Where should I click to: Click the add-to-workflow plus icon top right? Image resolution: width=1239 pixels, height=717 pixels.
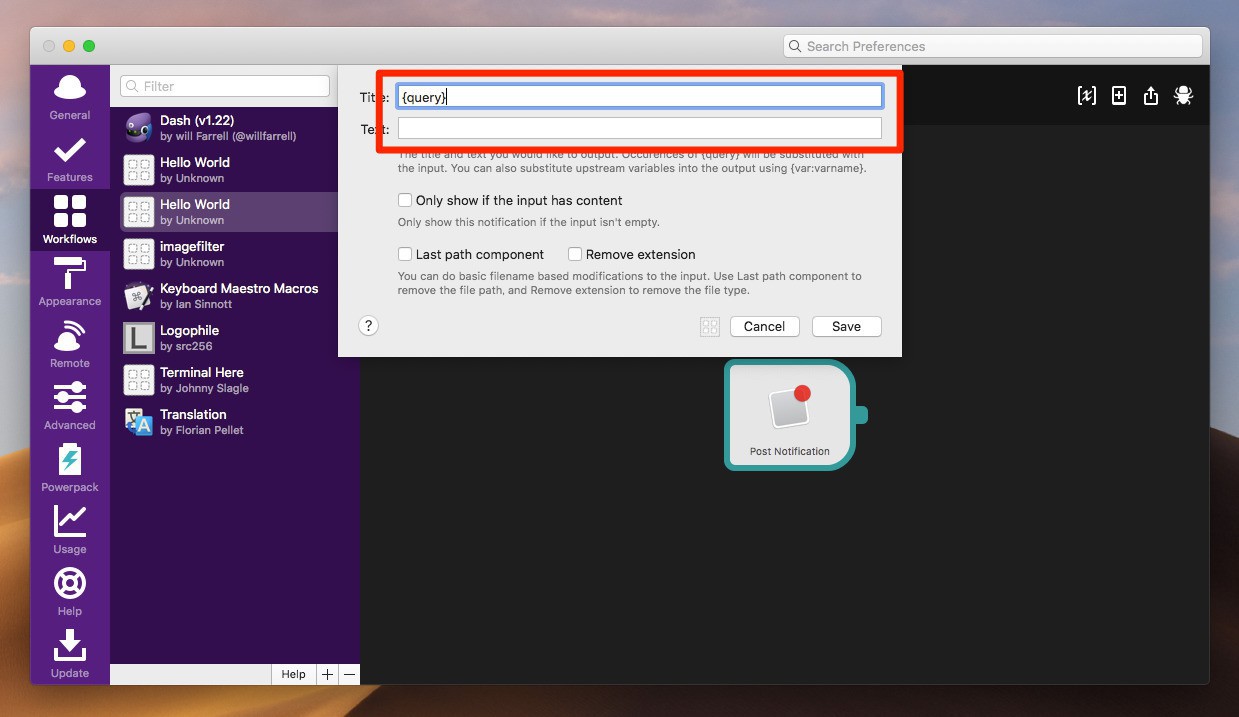(1119, 95)
